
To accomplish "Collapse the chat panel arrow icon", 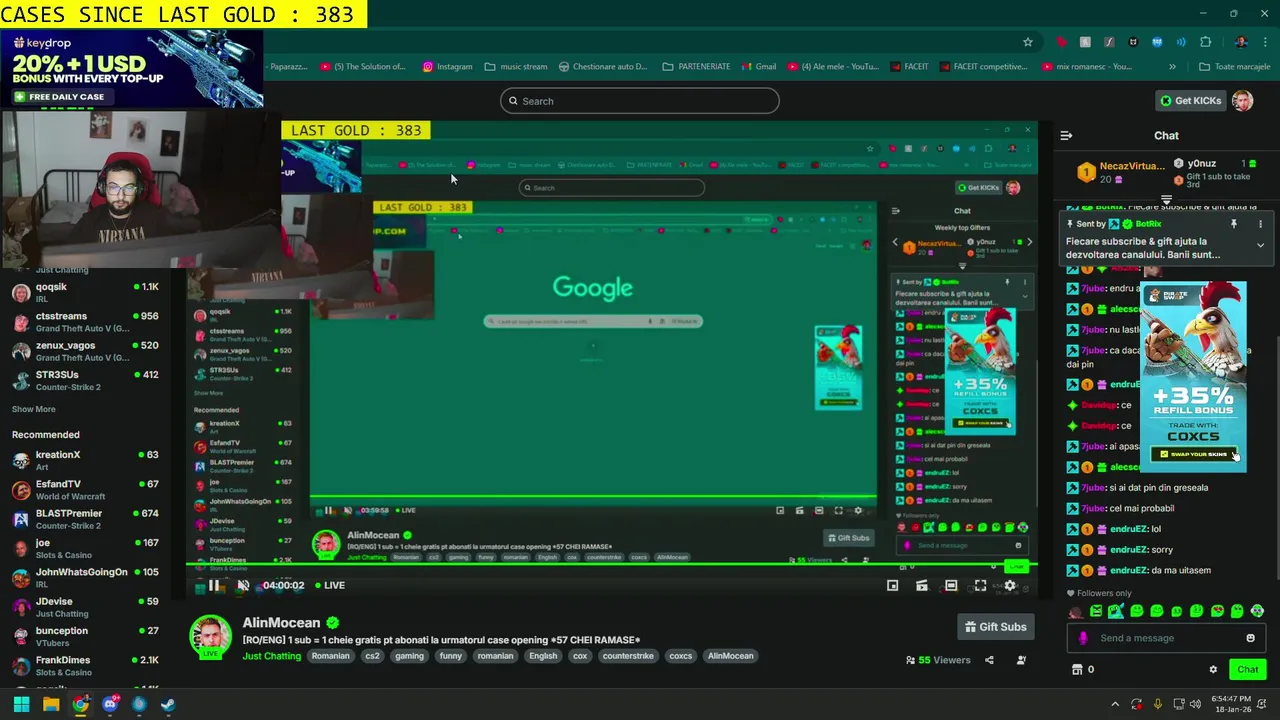I will [x=1066, y=135].
